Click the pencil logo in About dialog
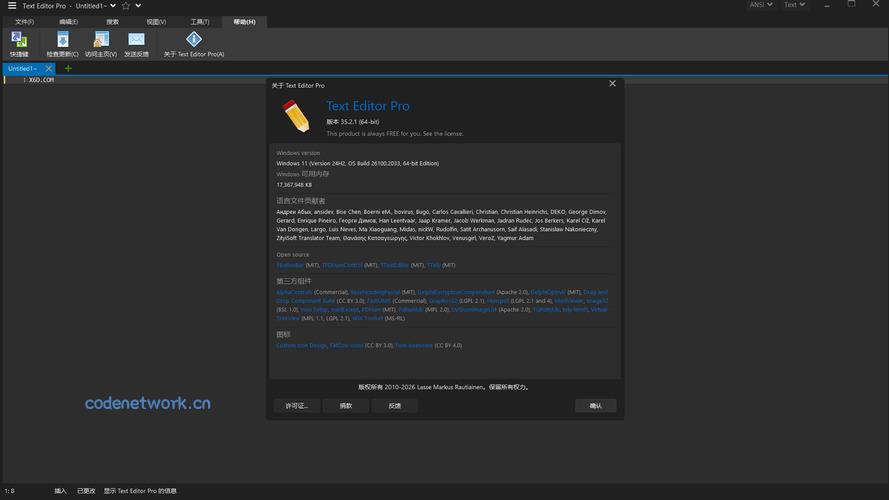The height and width of the screenshot is (500, 889). (x=295, y=116)
